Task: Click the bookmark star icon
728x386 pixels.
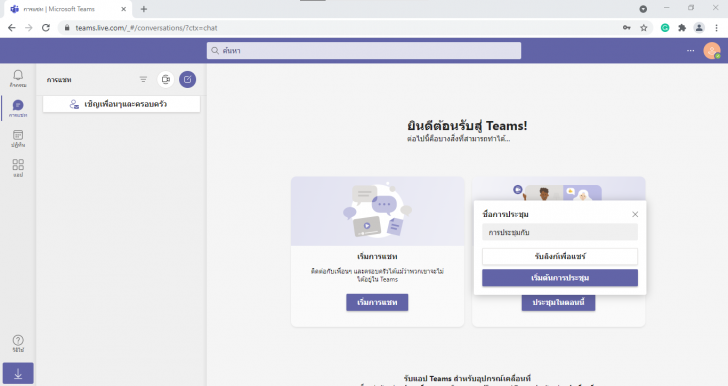Action: 644,28
